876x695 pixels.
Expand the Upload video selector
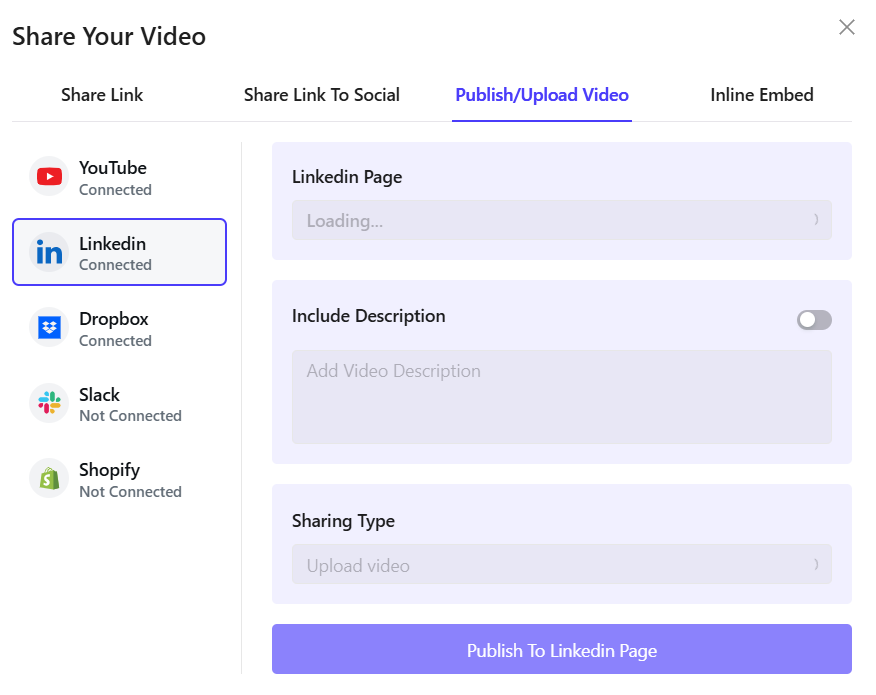(561, 564)
